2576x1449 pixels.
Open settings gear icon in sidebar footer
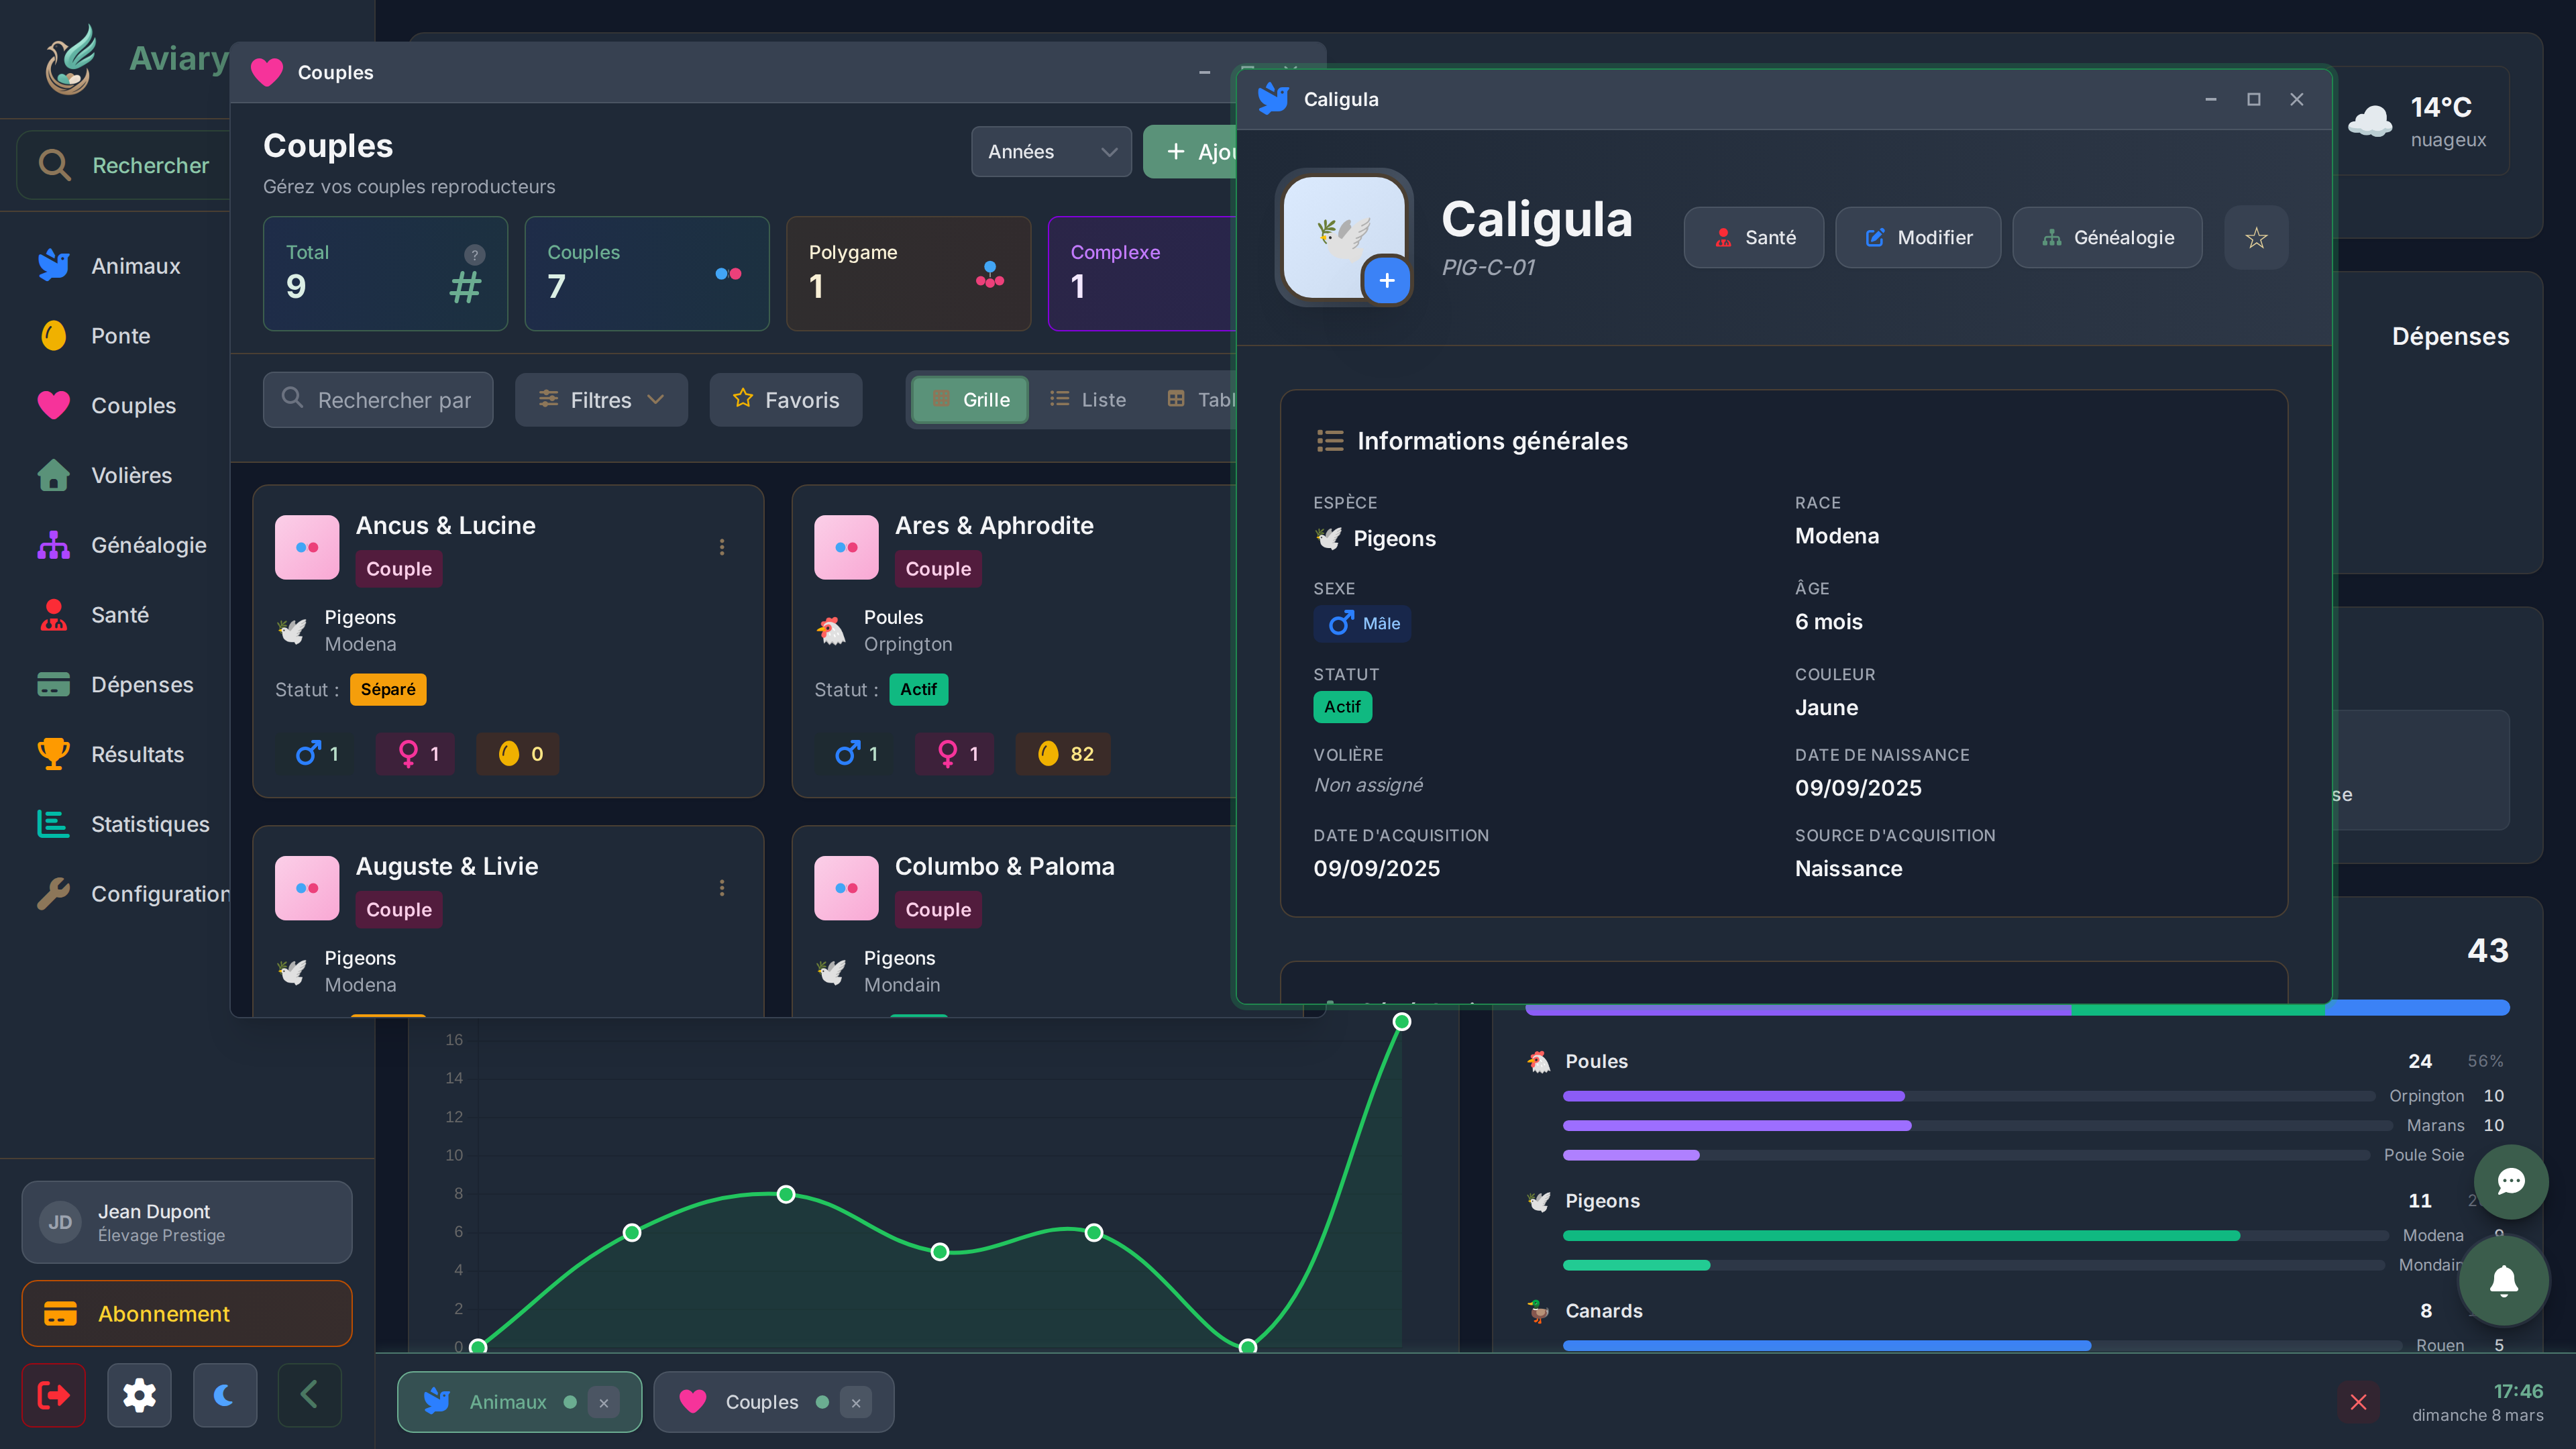click(139, 1395)
